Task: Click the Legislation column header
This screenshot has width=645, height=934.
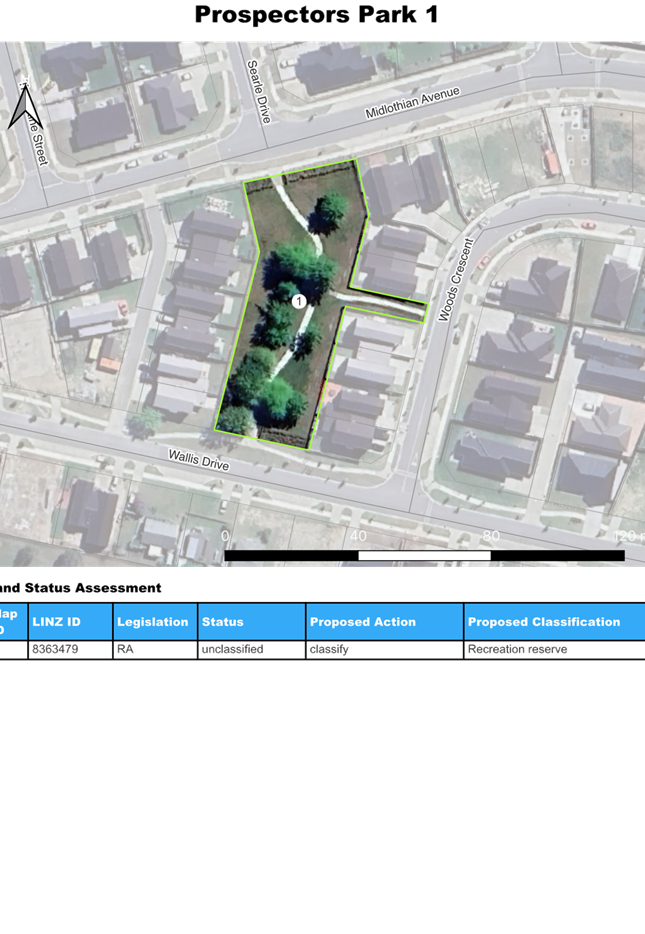Action: tap(154, 622)
